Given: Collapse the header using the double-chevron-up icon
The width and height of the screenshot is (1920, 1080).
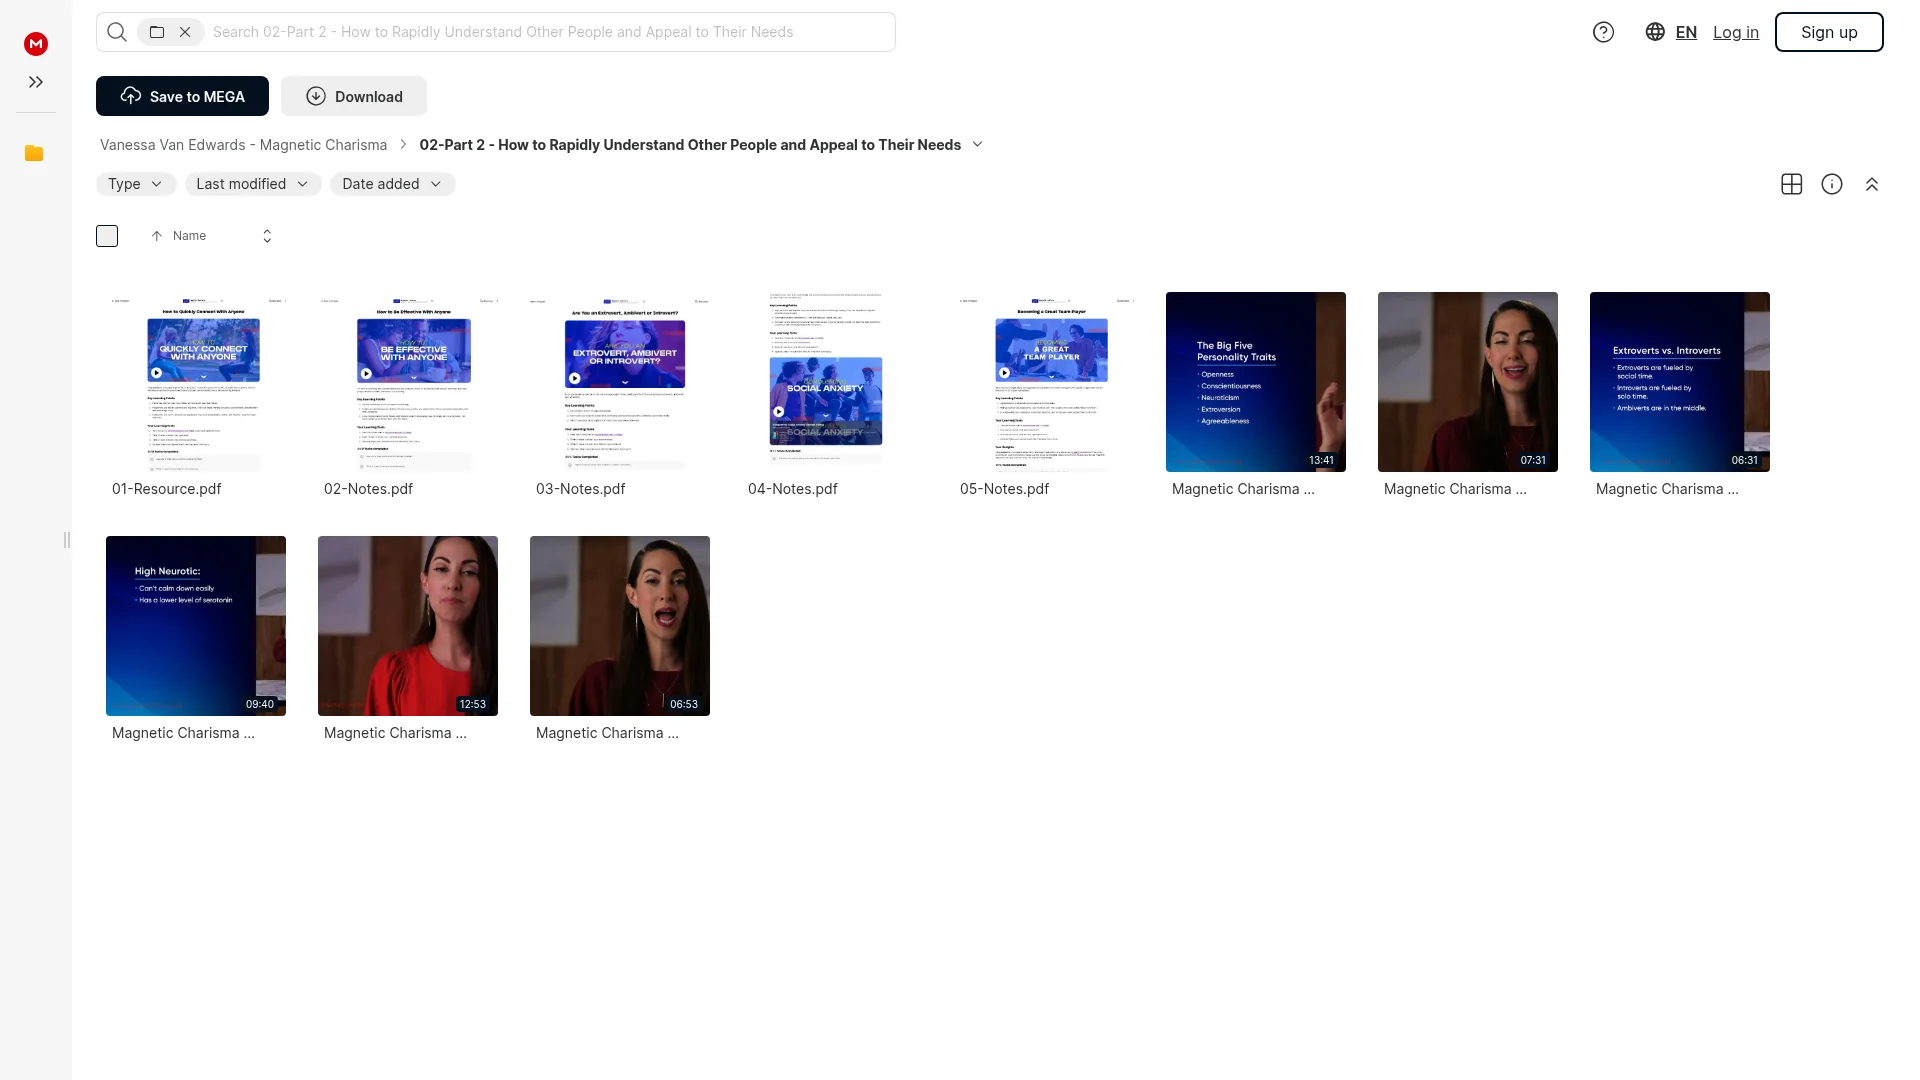Looking at the screenshot, I should coord(1872,184).
